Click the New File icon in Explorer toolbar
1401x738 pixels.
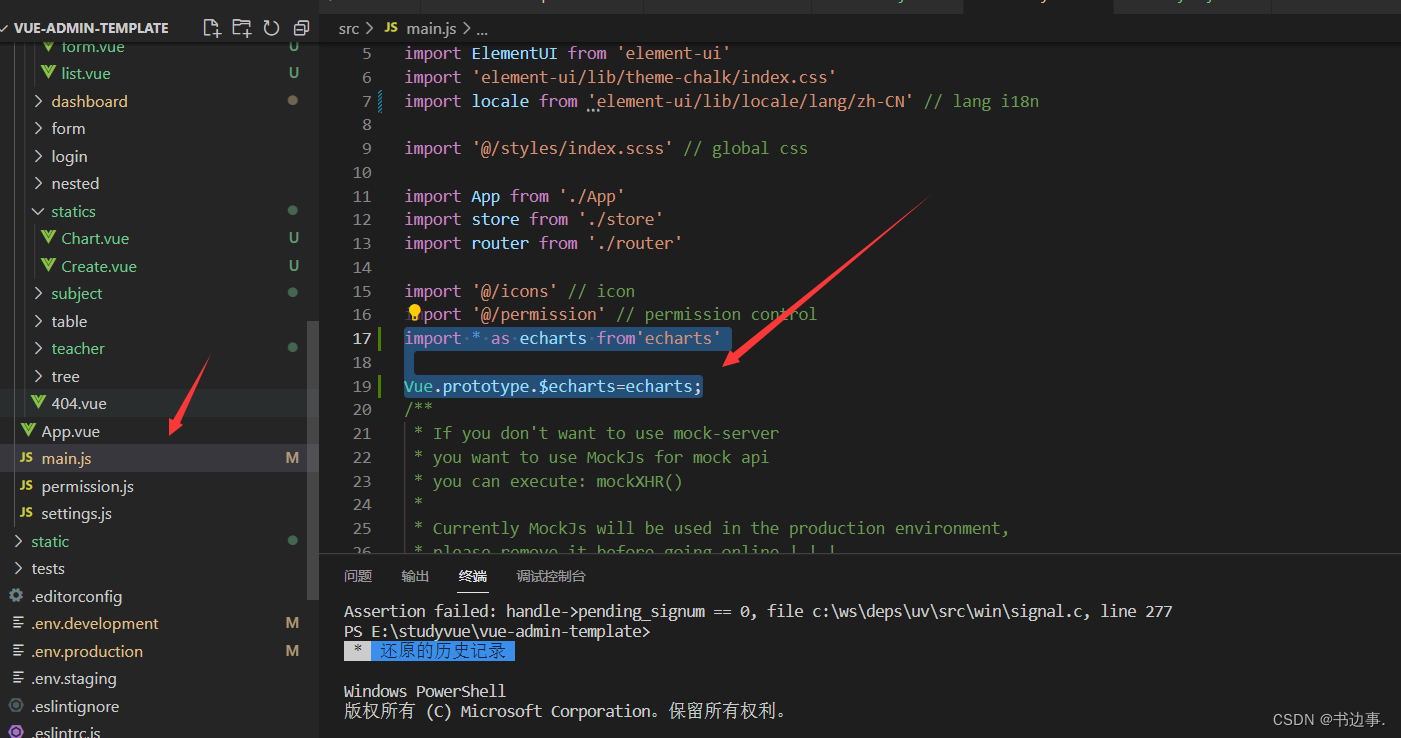(x=211, y=28)
